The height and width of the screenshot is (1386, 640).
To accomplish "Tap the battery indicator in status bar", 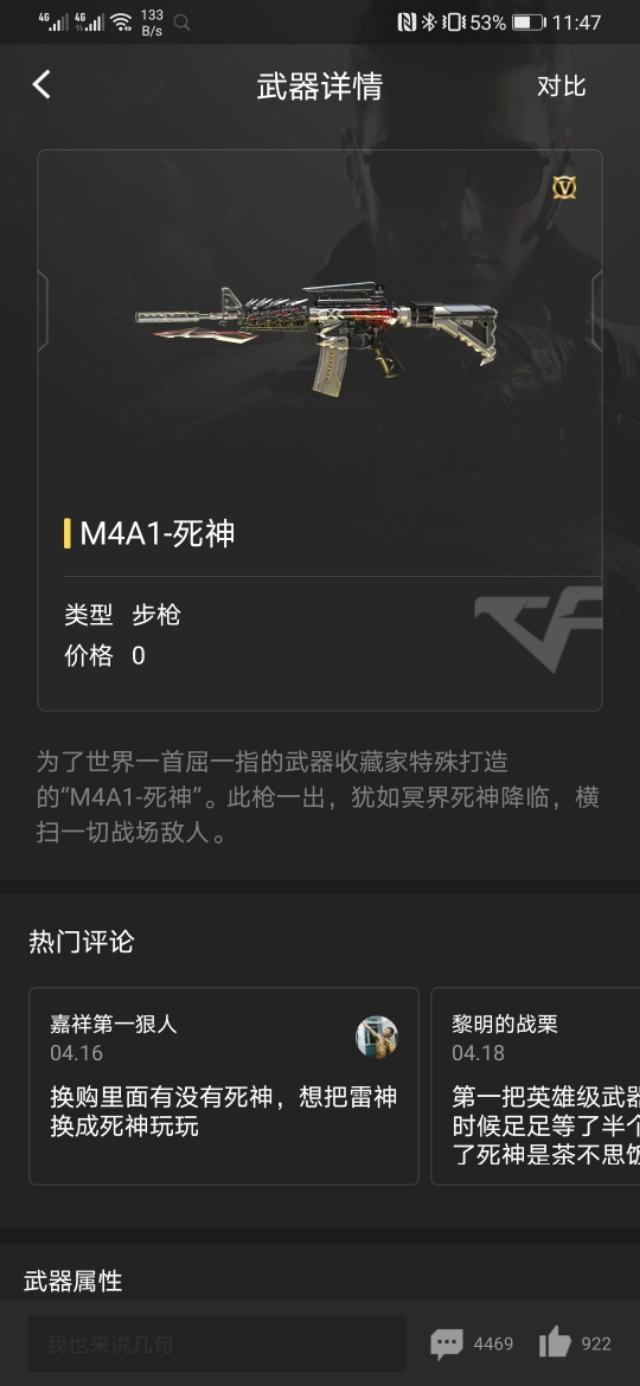I will click(529, 22).
